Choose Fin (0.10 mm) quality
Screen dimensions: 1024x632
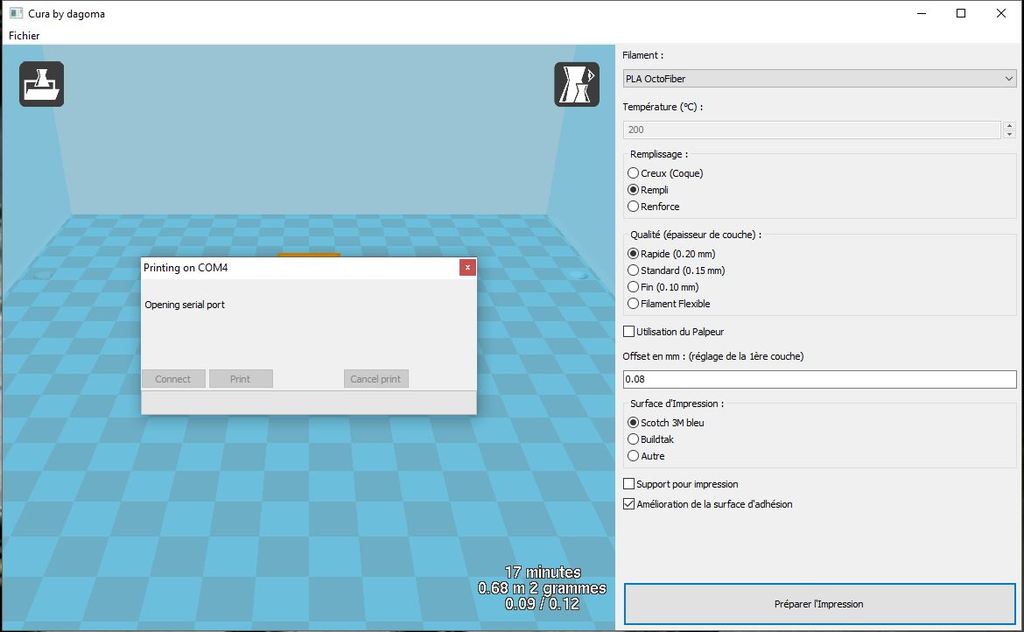[x=663, y=287]
